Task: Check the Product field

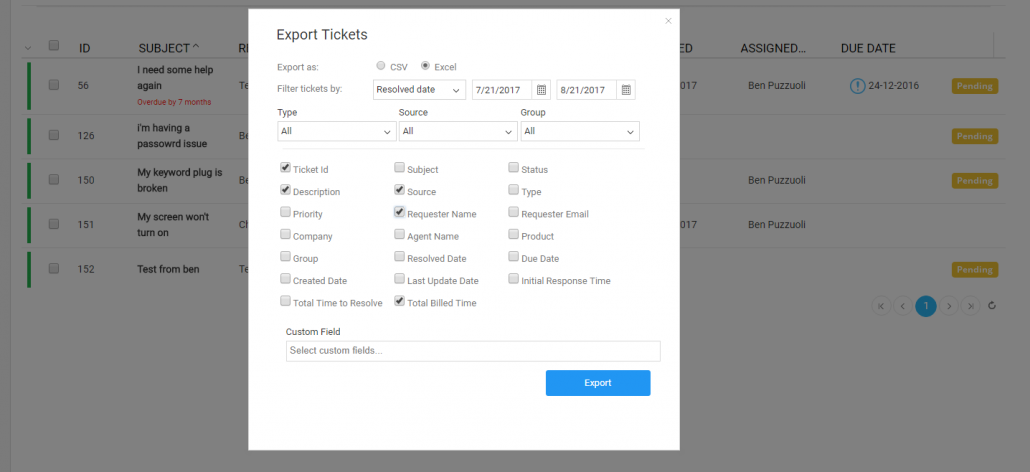Action: coord(514,234)
